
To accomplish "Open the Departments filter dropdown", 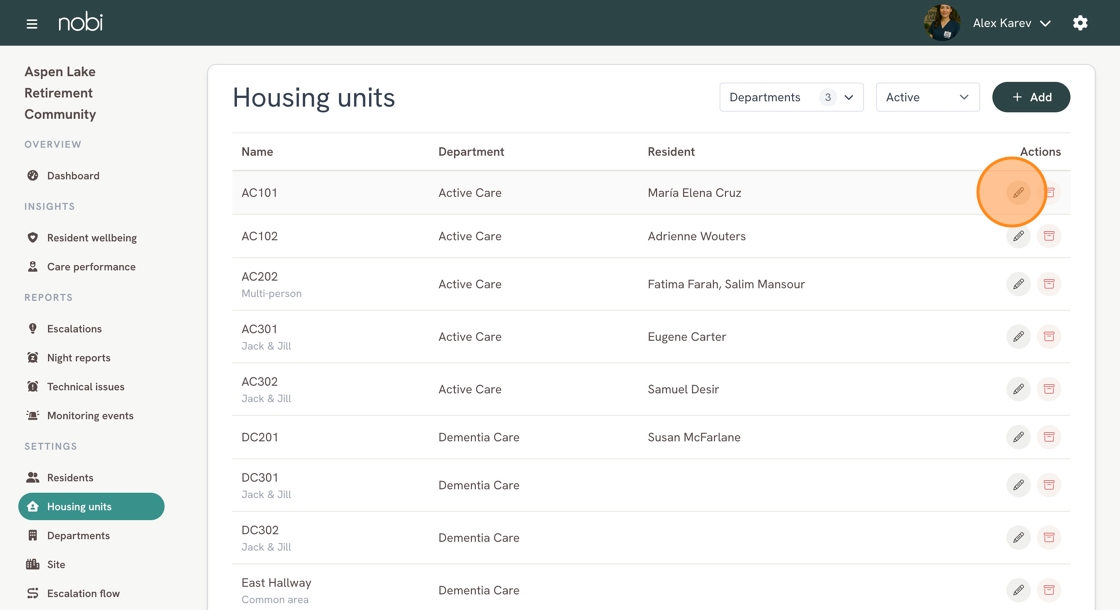I will point(791,97).
